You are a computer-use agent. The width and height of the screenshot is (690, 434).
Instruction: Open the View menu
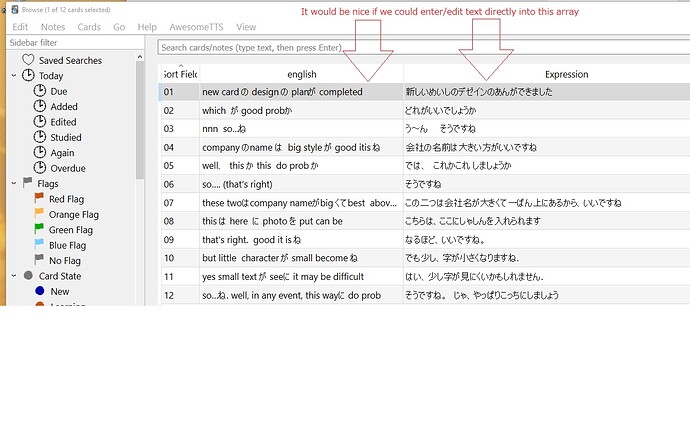tap(246, 27)
